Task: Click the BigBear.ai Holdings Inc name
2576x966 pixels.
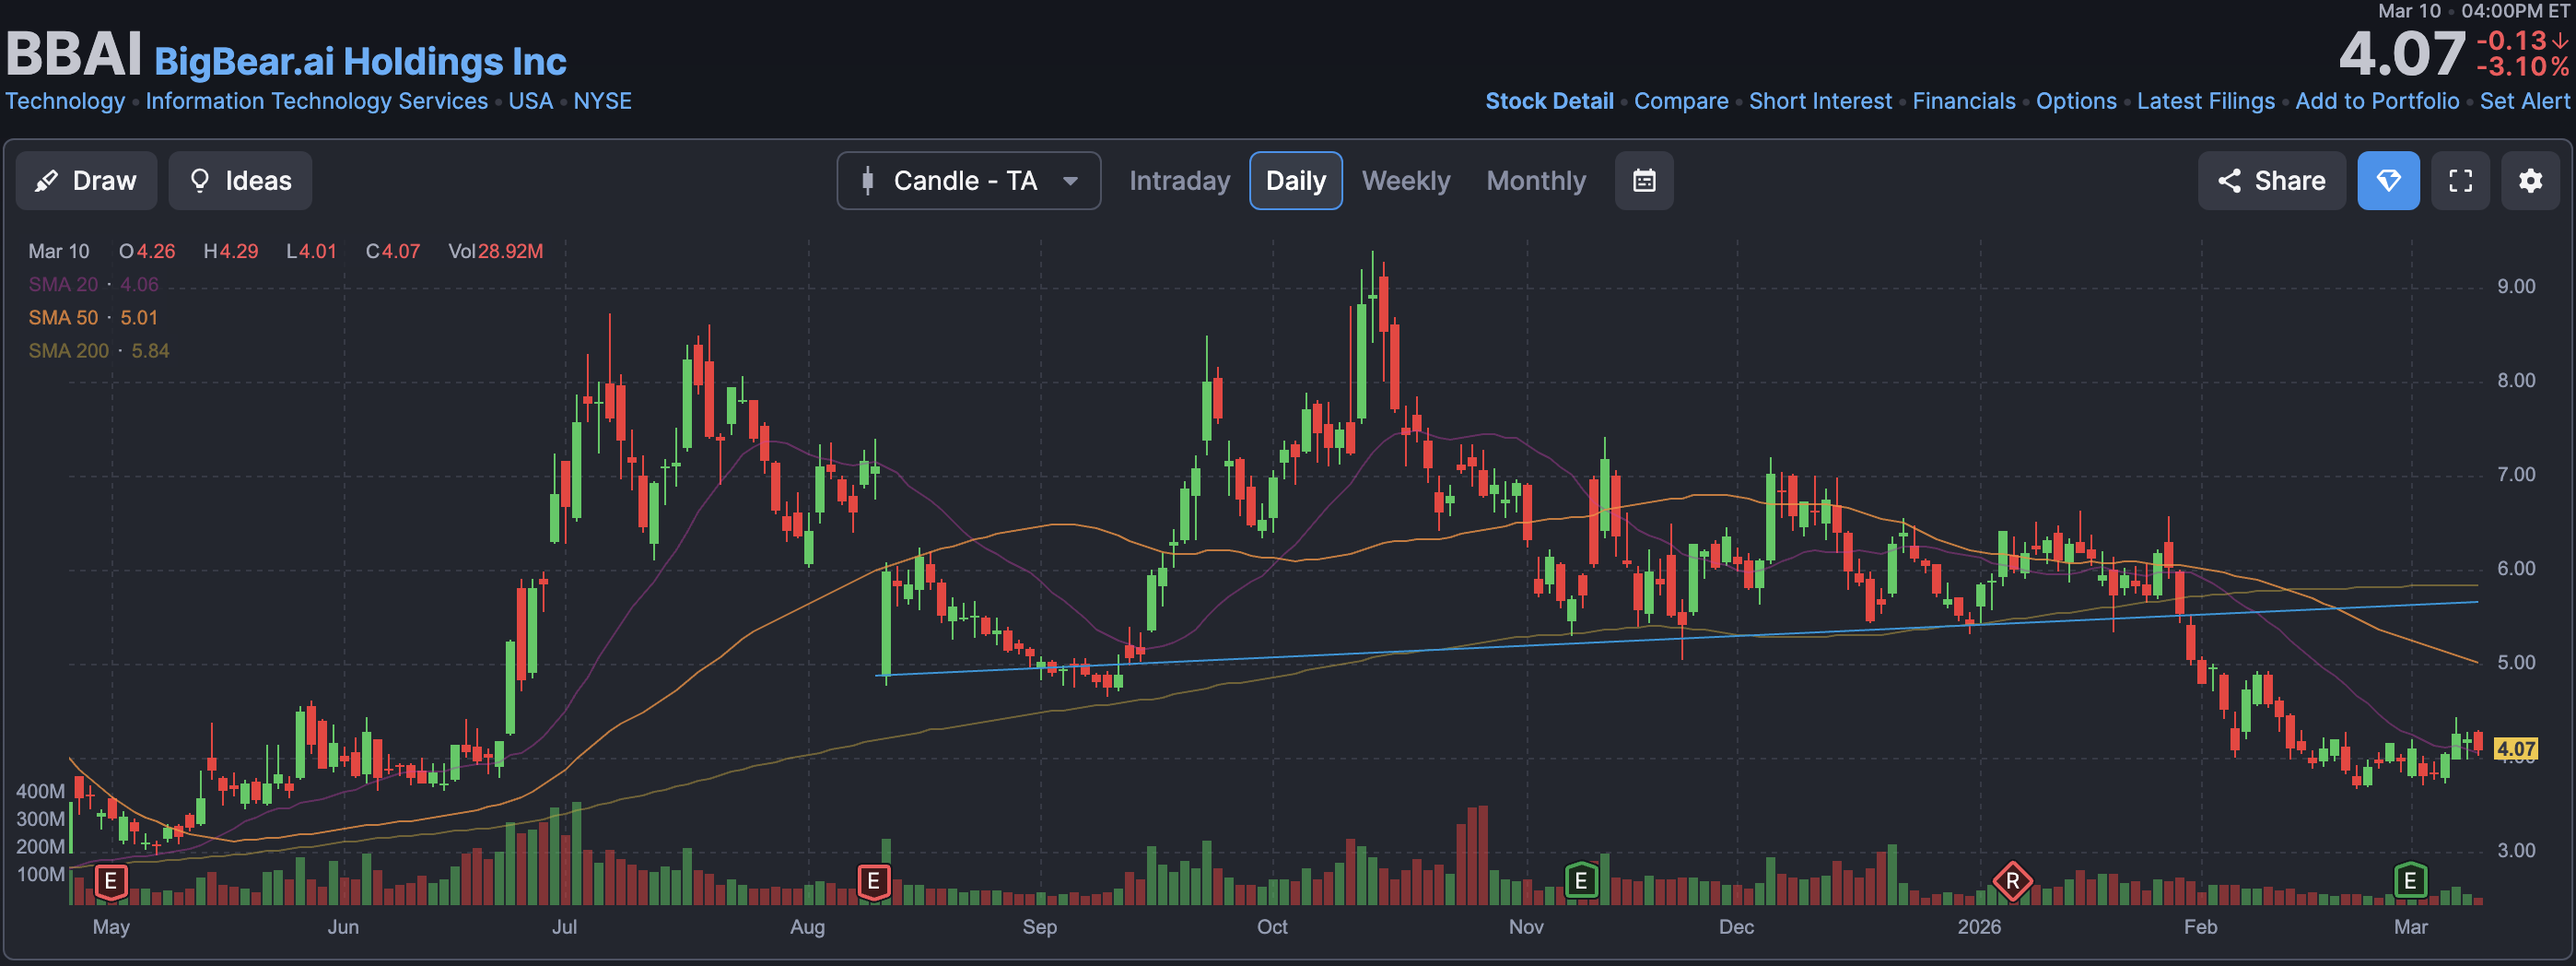Action: click(360, 61)
